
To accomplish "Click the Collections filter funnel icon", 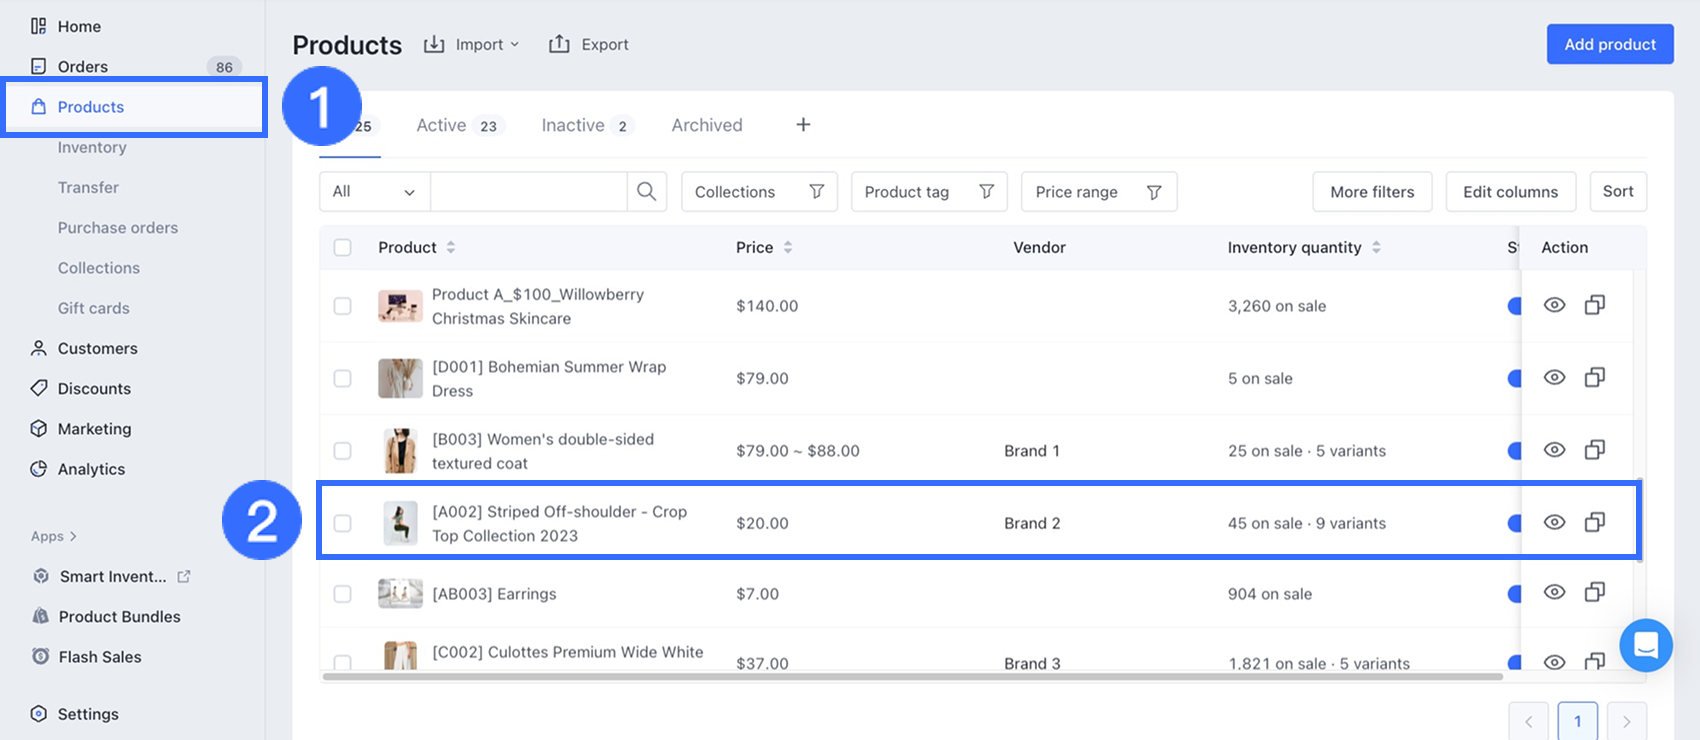I will click(x=816, y=192).
